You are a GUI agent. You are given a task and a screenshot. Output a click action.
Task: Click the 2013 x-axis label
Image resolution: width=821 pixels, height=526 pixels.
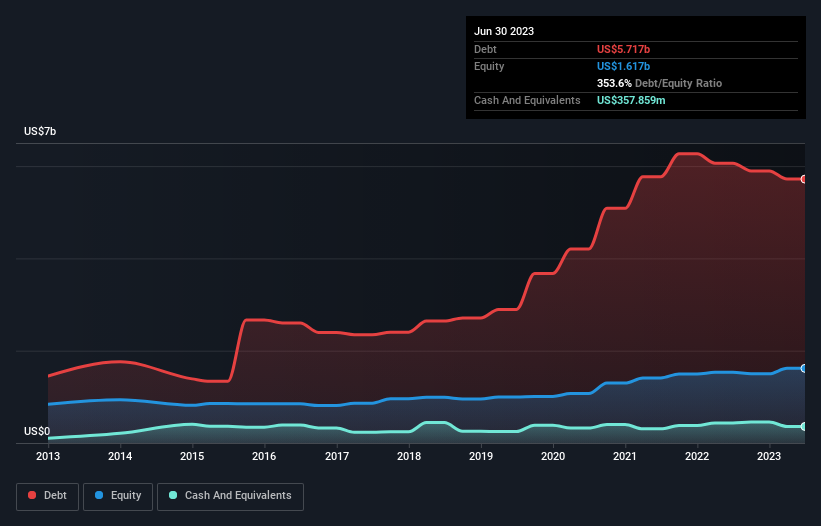tap(48, 456)
